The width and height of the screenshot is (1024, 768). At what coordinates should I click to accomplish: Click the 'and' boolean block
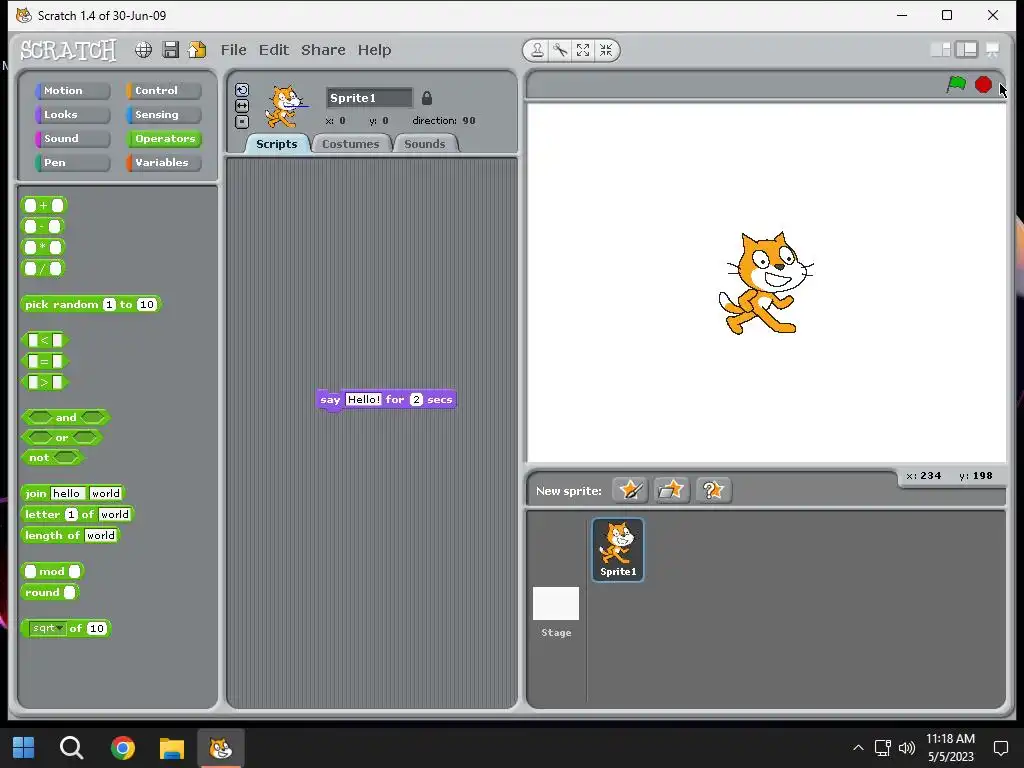[x=65, y=417]
